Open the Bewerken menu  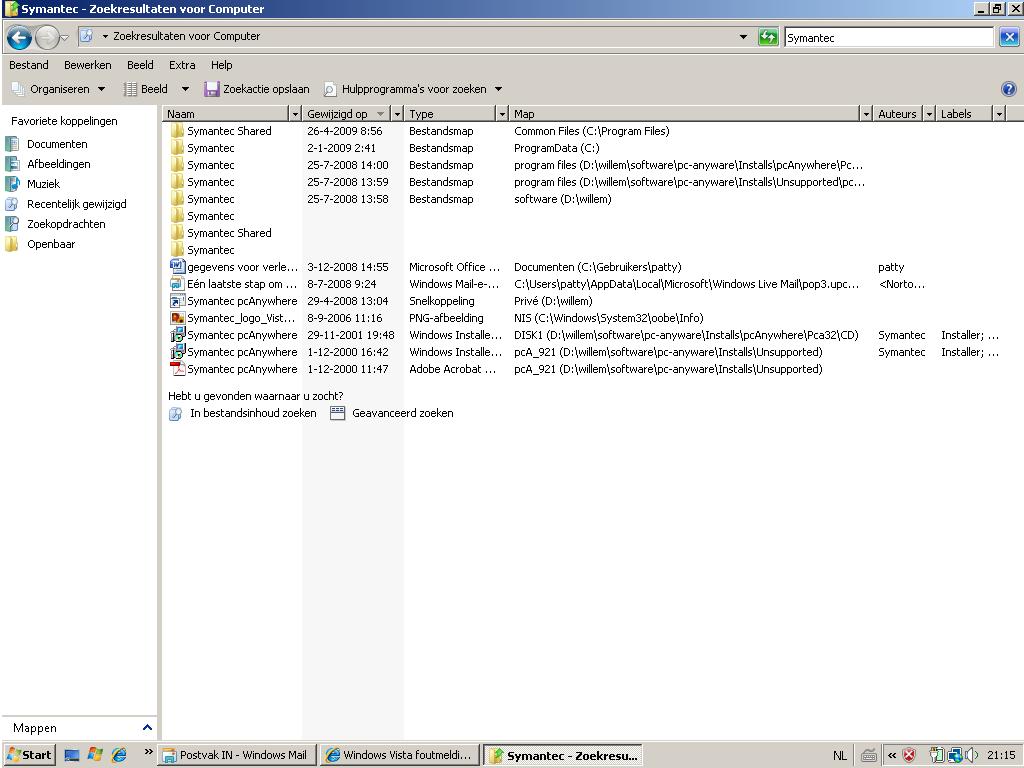(88, 65)
